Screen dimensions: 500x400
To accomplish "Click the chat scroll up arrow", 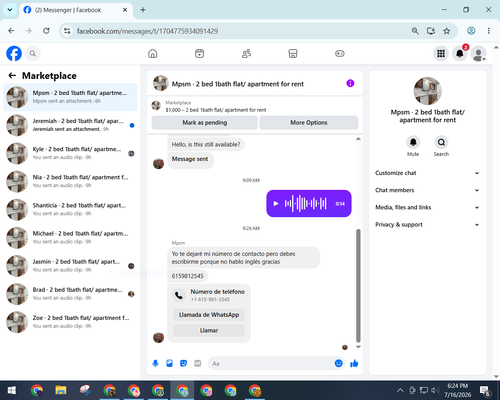I will click(x=358, y=139).
